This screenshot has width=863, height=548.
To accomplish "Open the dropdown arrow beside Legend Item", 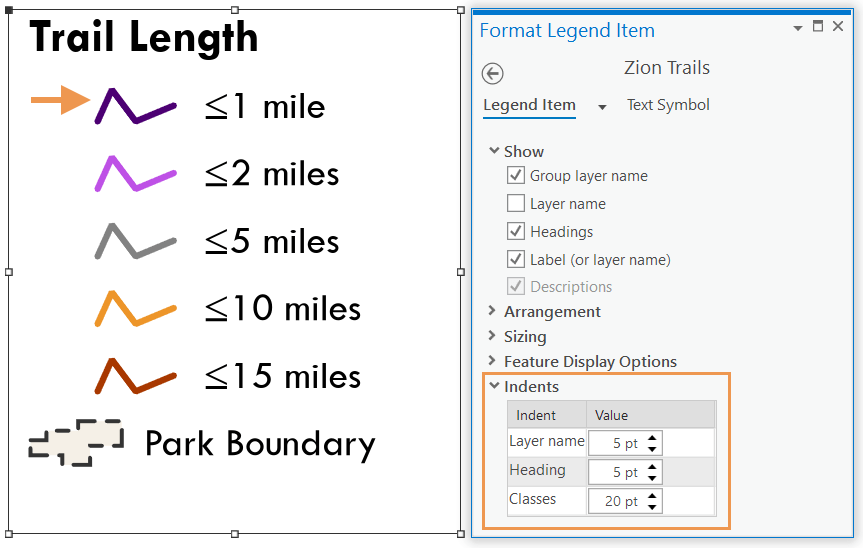I will tap(602, 107).
